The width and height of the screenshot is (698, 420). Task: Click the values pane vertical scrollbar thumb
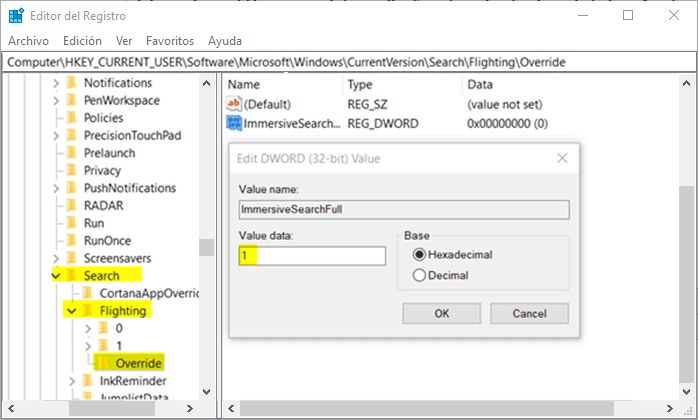coord(686,284)
